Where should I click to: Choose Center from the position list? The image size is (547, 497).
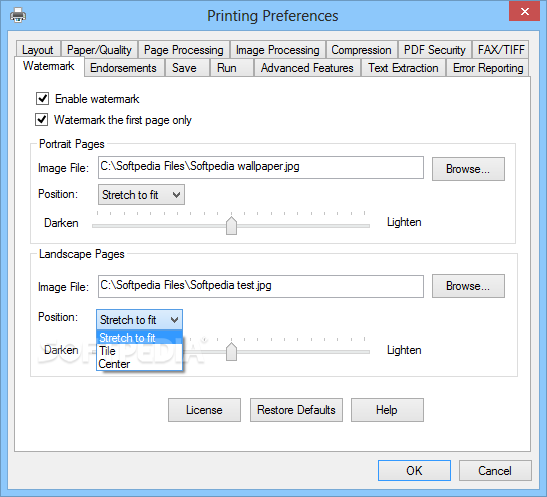click(x=139, y=364)
